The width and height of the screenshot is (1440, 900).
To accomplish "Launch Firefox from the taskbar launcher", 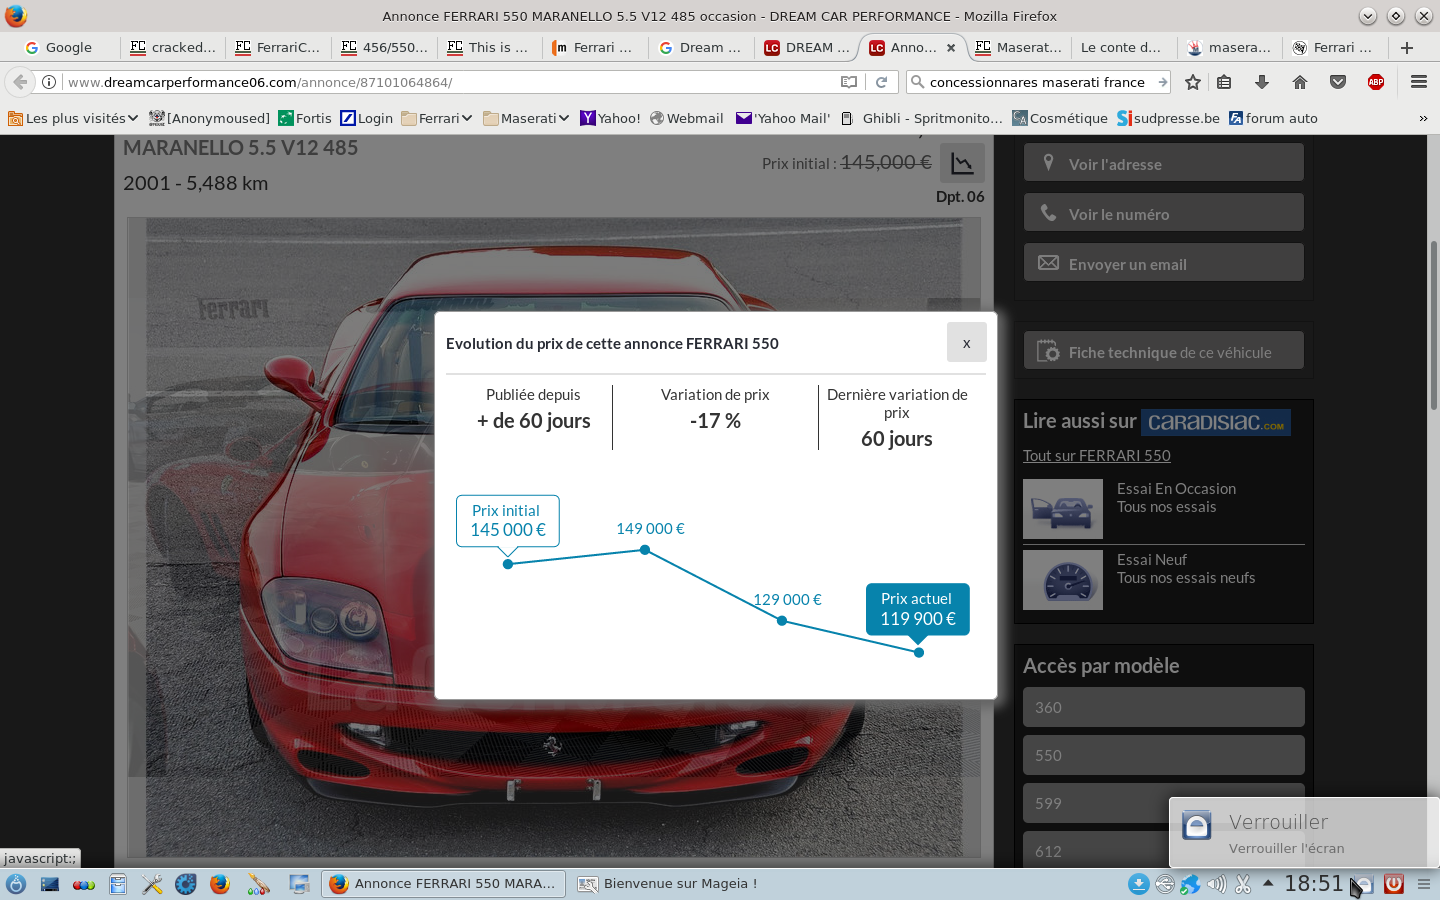I will coord(220,884).
